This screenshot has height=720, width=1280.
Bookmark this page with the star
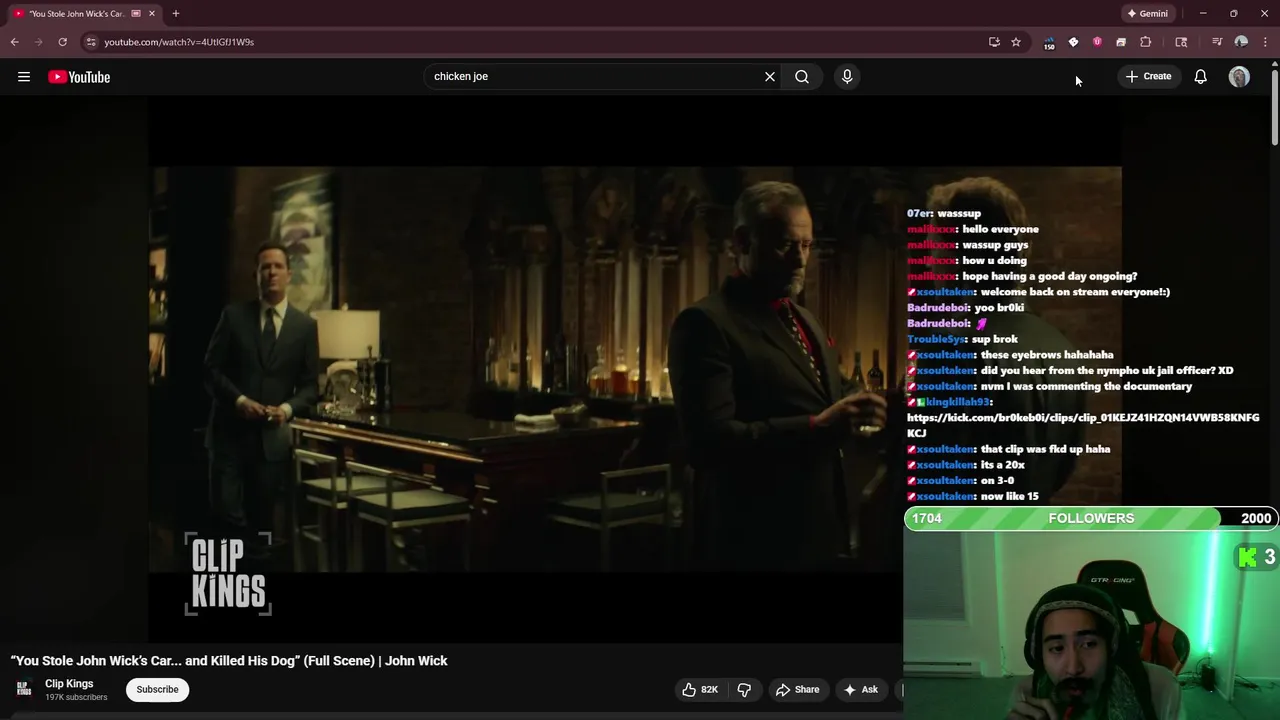[1016, 42]
